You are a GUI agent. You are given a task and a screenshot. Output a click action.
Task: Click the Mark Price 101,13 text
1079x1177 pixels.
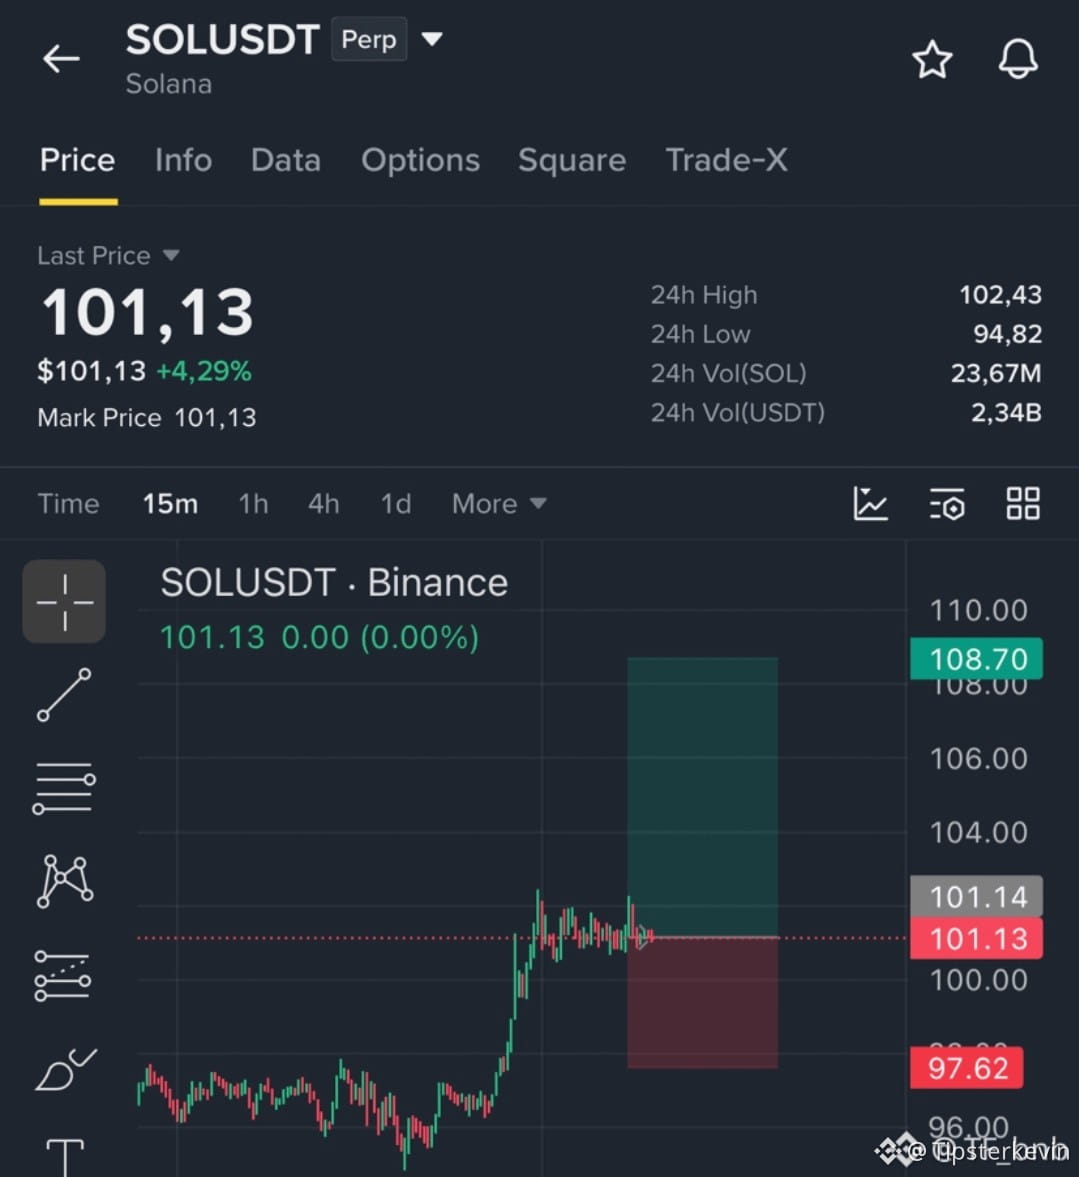147,417
